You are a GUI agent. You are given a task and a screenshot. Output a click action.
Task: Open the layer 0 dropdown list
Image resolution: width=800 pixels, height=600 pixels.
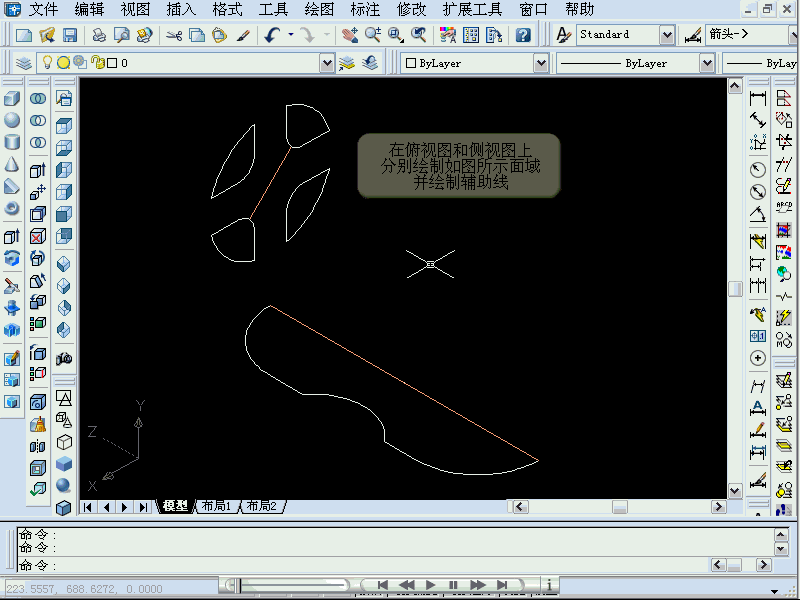click(x=327, y=63)
